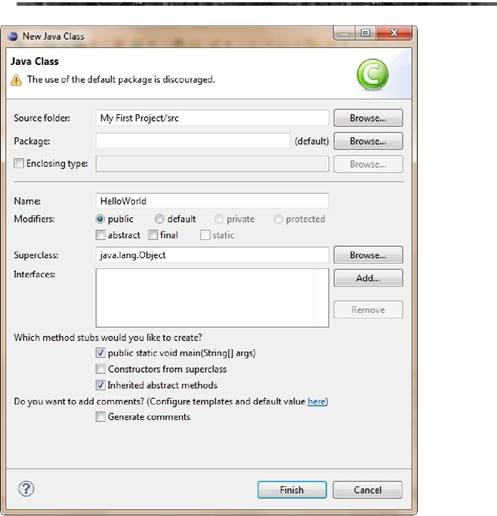Click the green Java class wizard icon
The width and height of the screenshot is (497, 516).
coord(372,74)
